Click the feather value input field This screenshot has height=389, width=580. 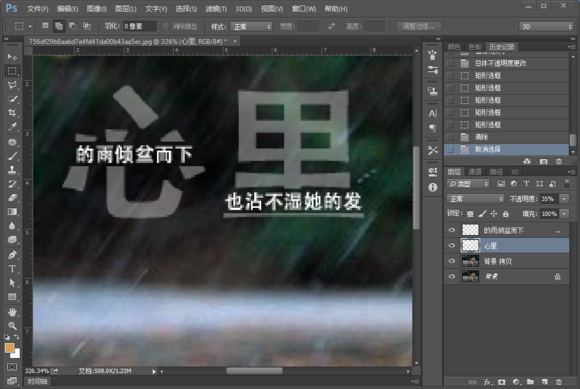(x=139, y=26)
